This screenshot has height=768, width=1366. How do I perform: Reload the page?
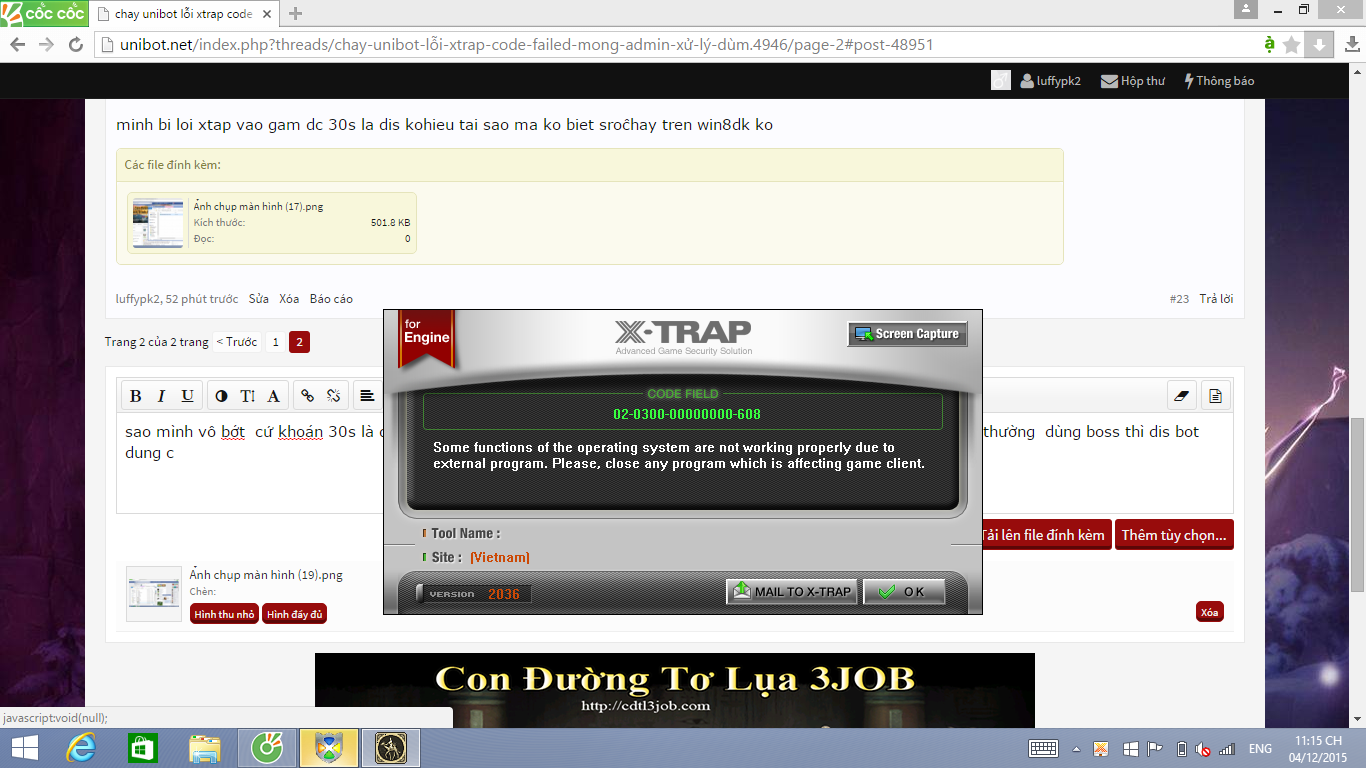76,45
